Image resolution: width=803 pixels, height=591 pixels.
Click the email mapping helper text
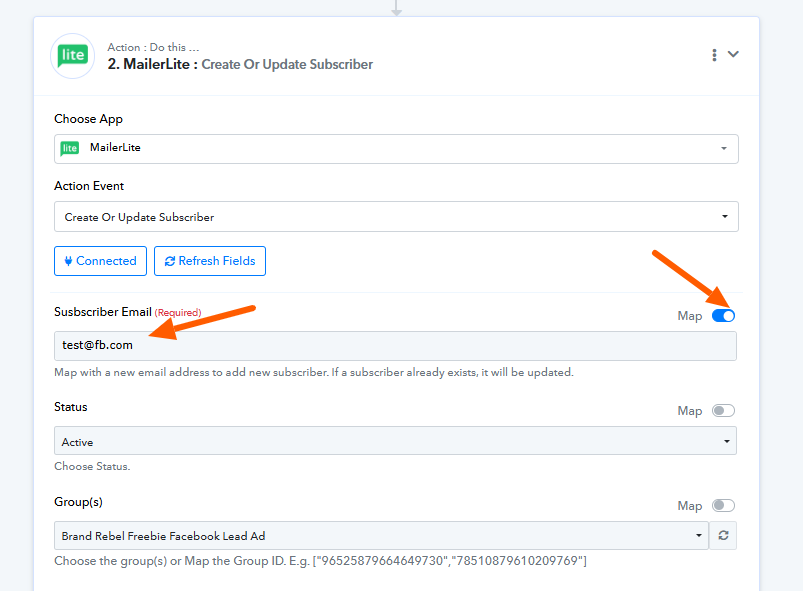point(314,372)
